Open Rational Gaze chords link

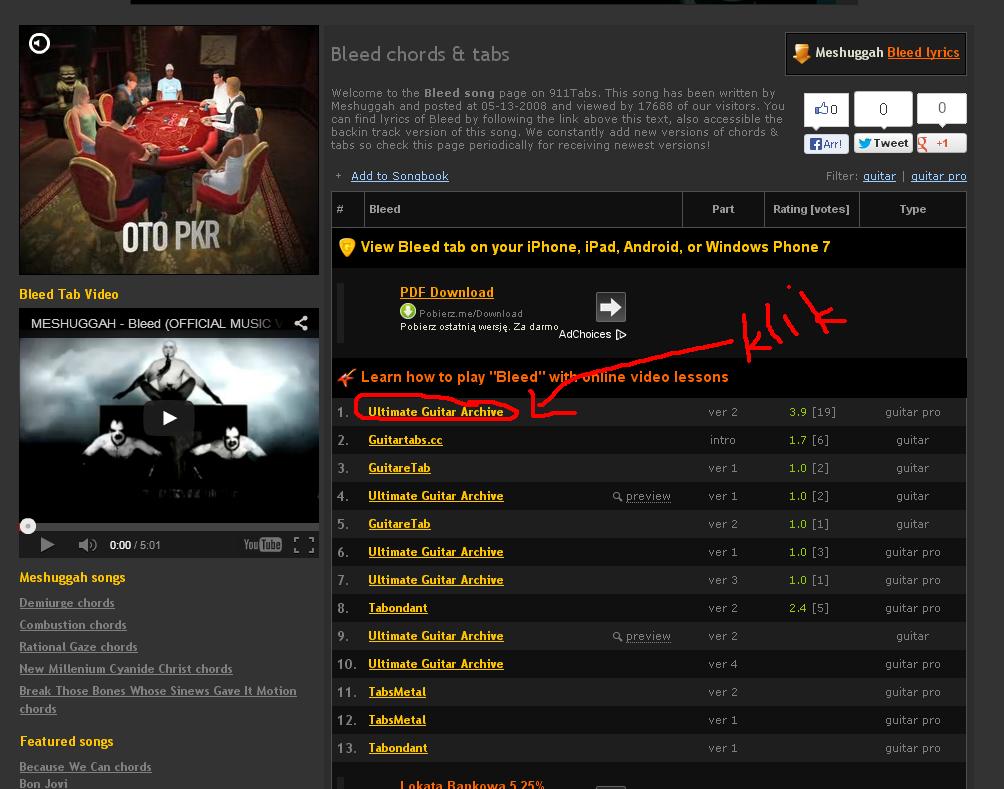(x=78, y=647)
